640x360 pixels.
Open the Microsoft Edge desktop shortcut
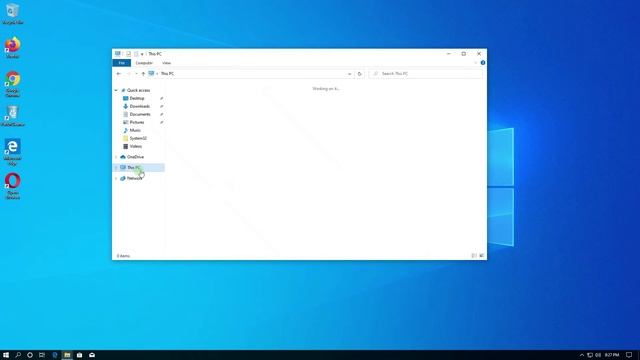(13, 152)
